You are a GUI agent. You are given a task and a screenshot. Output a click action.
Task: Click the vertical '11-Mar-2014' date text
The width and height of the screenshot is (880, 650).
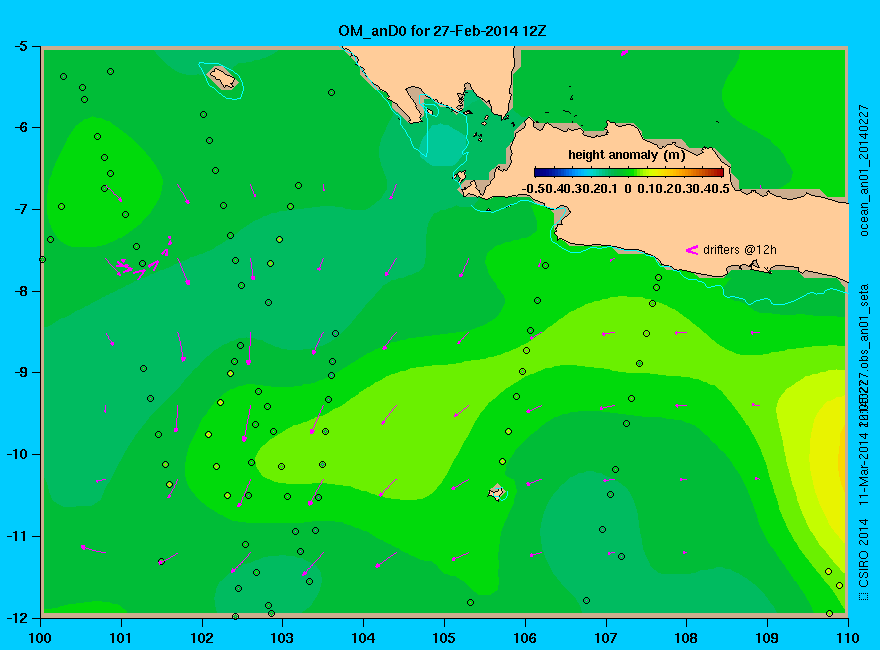pos(864,468)
